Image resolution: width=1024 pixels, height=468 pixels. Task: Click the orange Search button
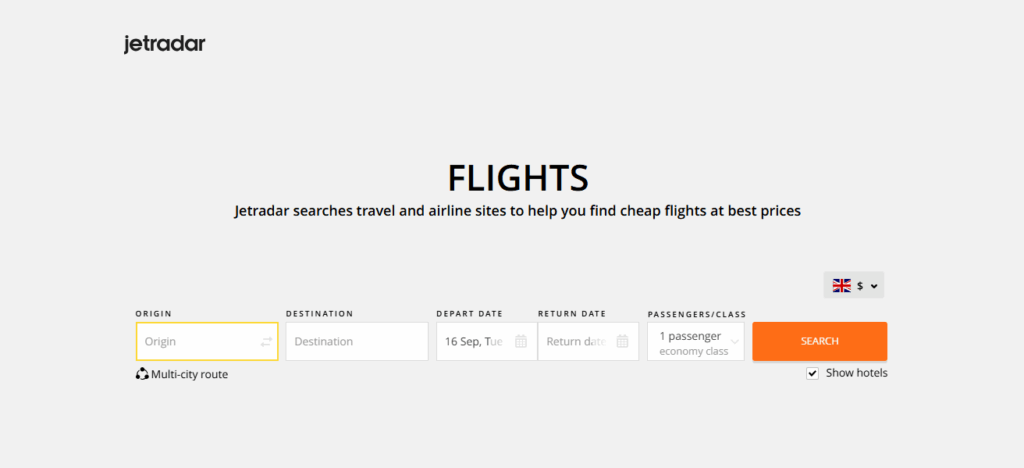tap(820, 341)
